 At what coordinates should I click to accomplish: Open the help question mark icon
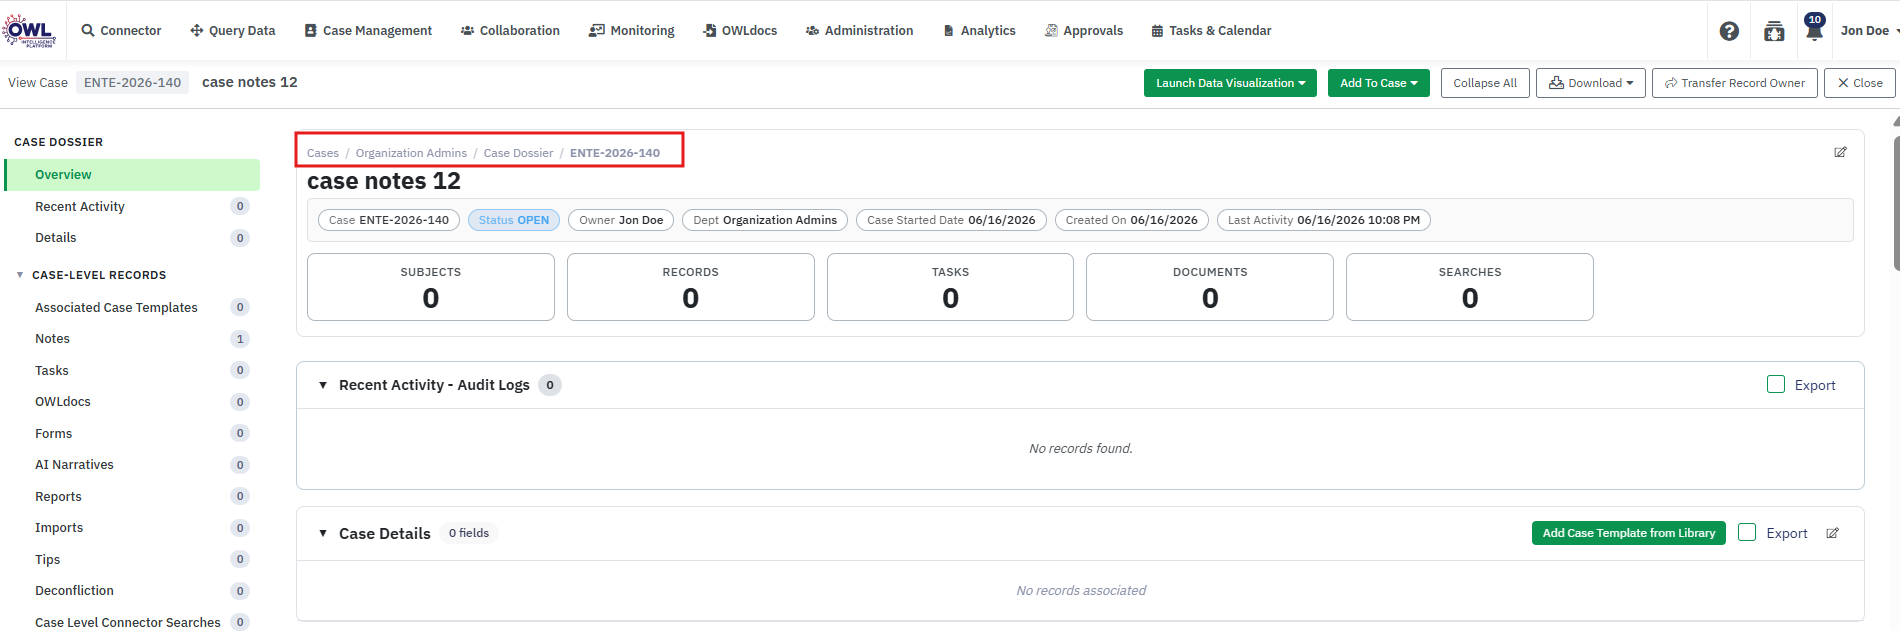1729,31
